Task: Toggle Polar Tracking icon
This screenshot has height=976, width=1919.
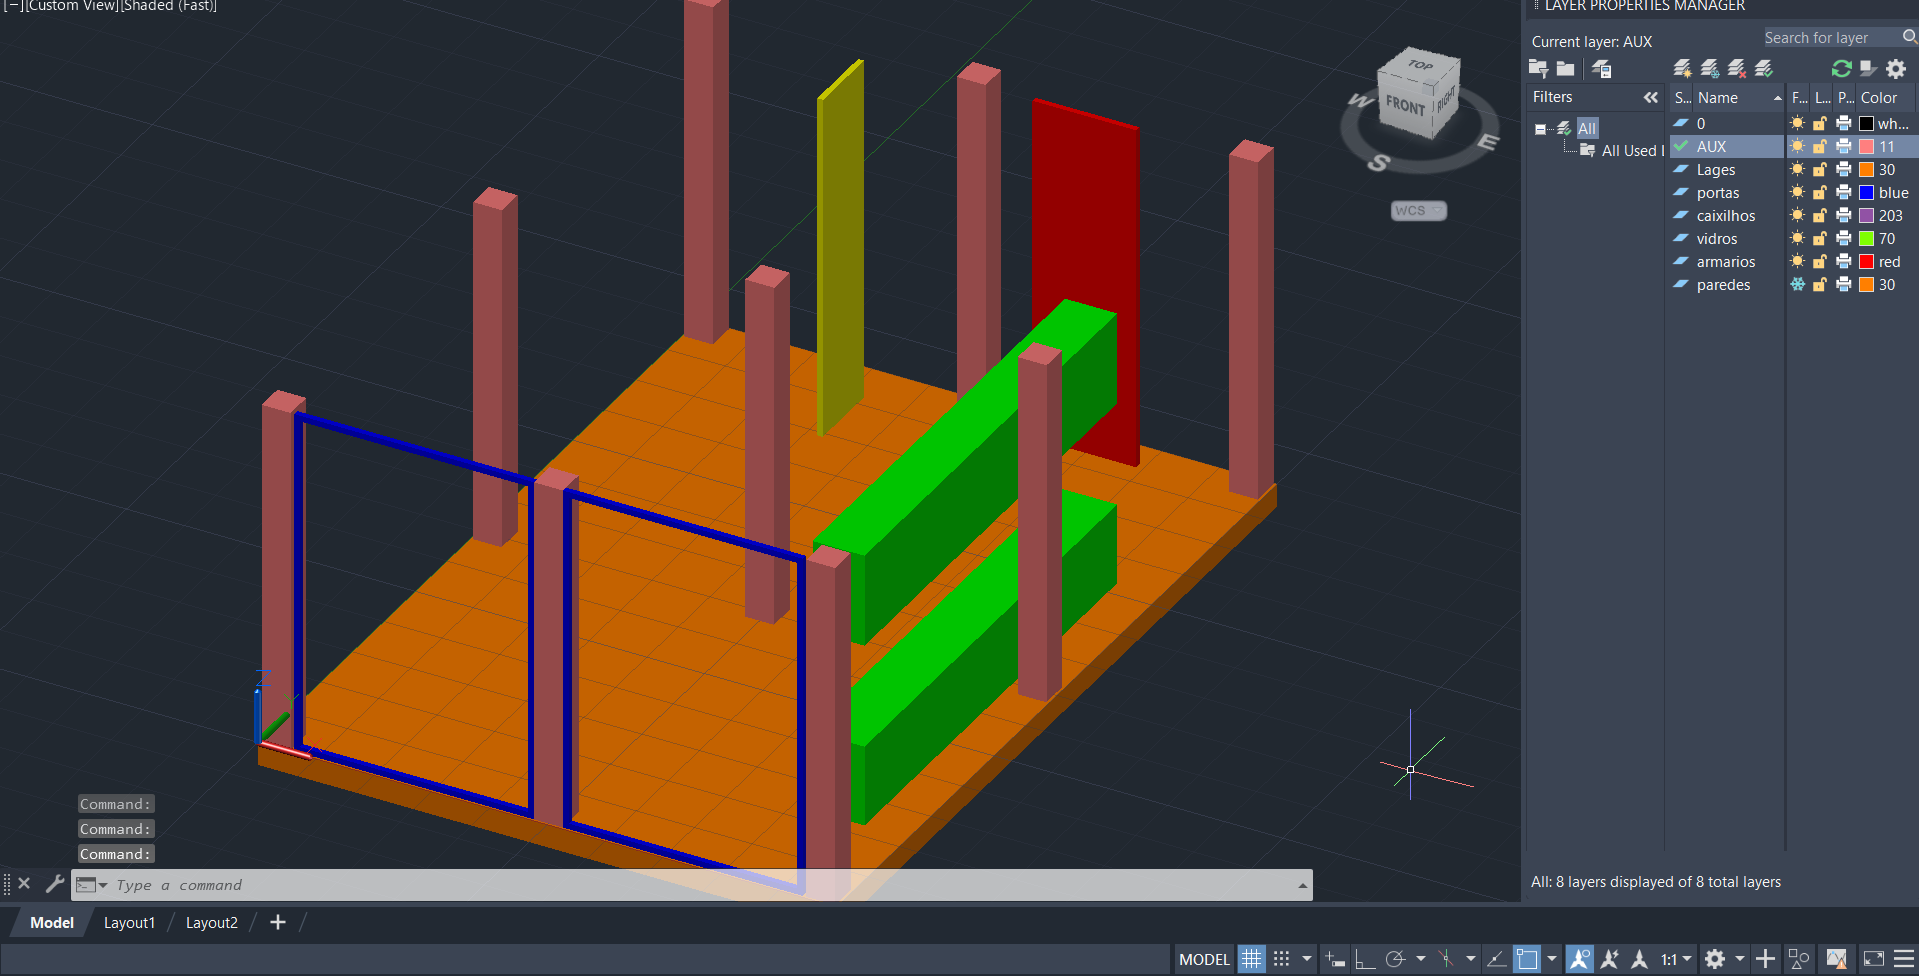Action: [x=1396, y=959]
